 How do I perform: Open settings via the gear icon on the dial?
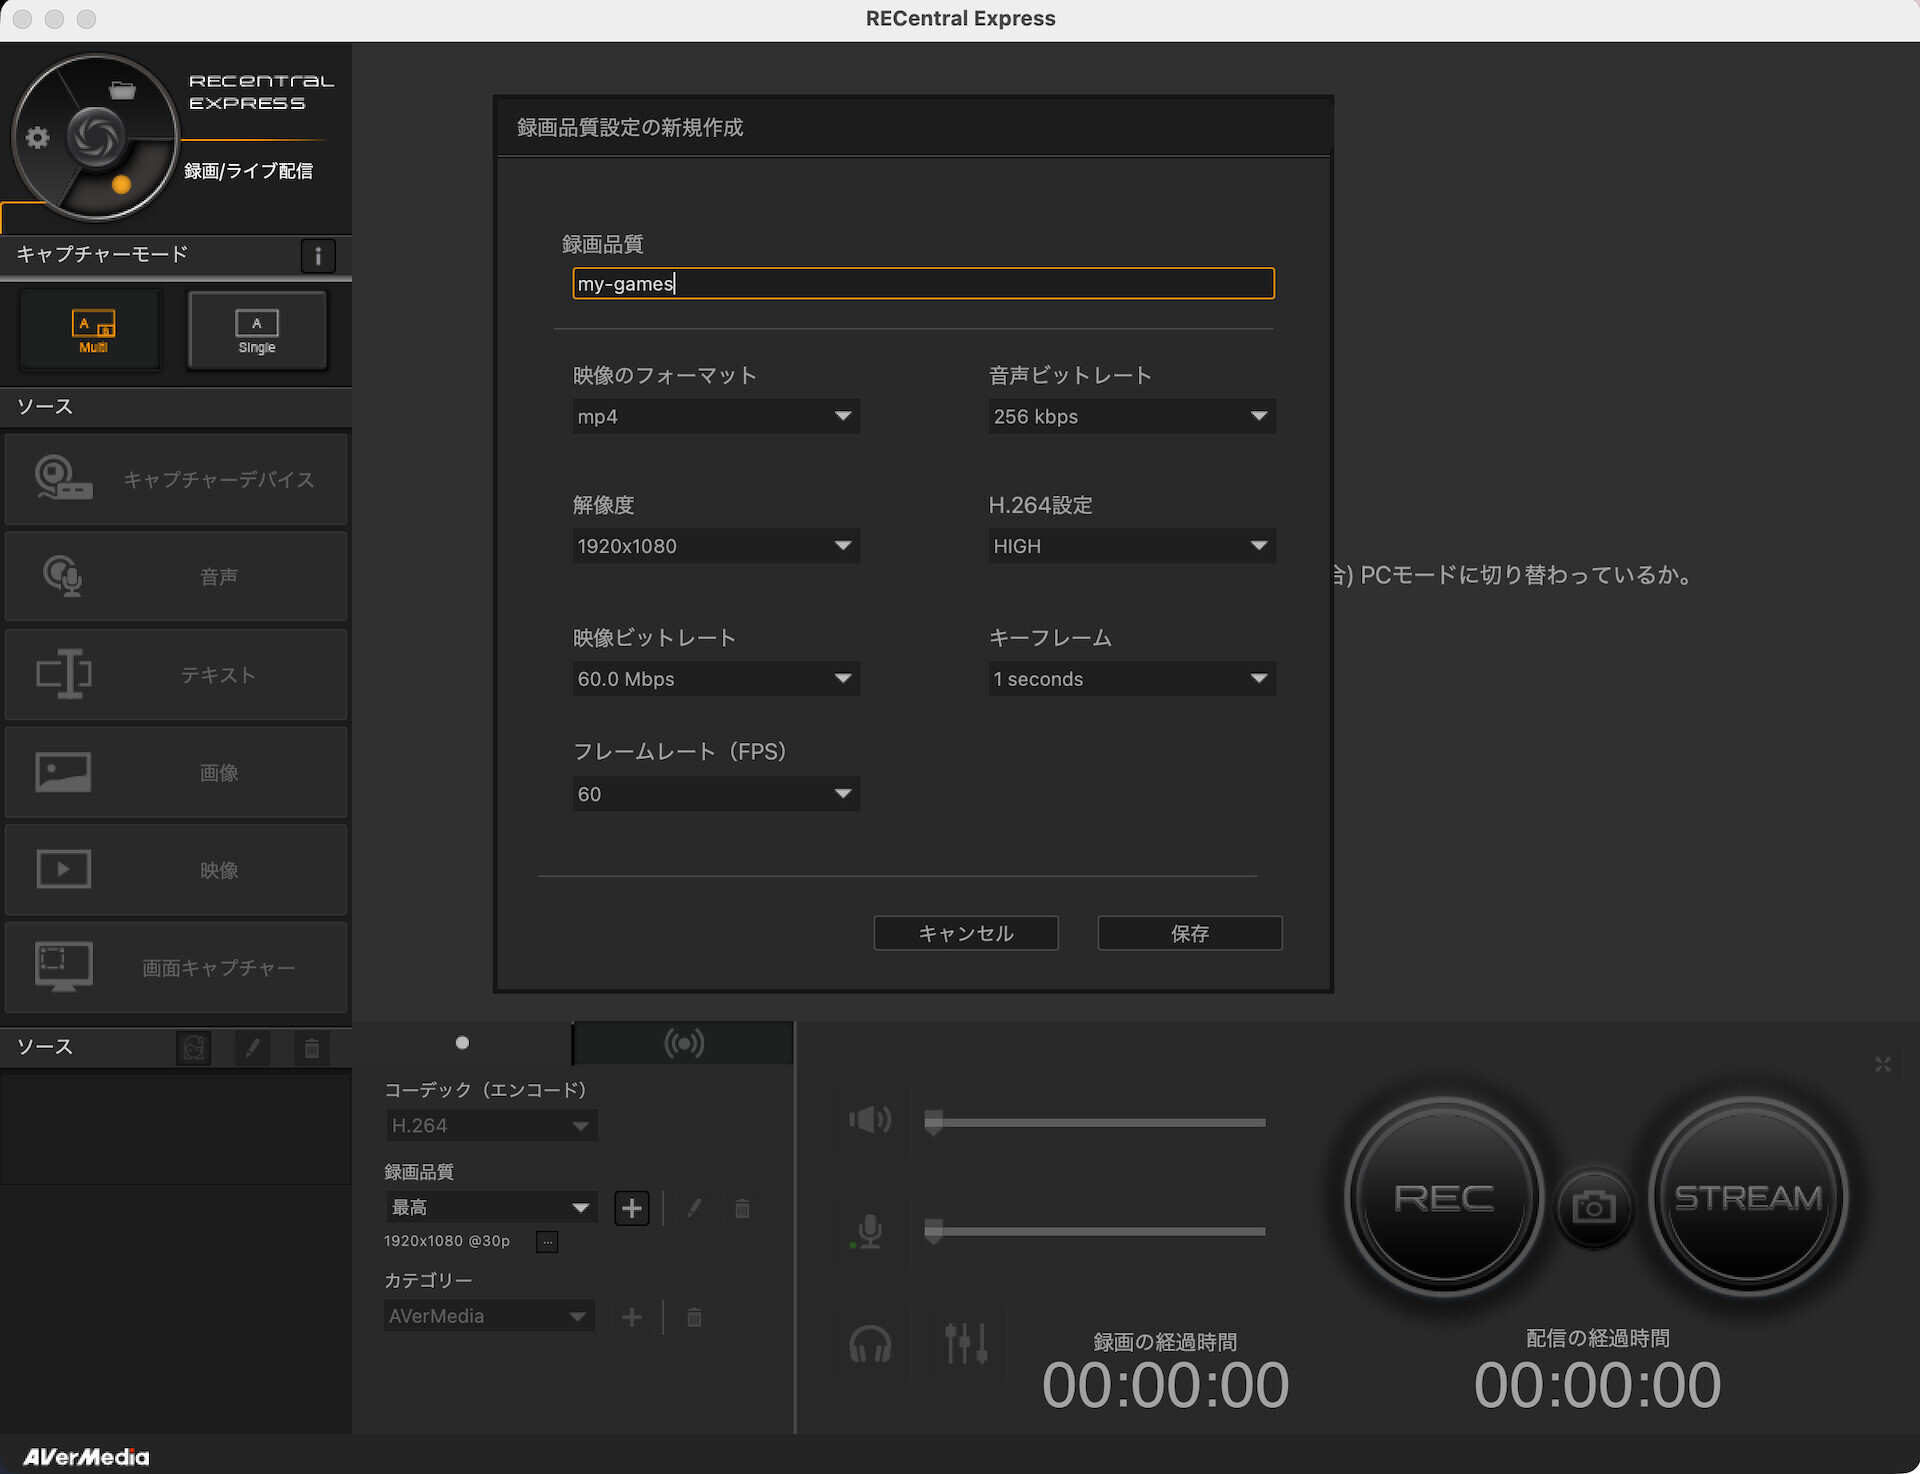[x=38, y=138]
